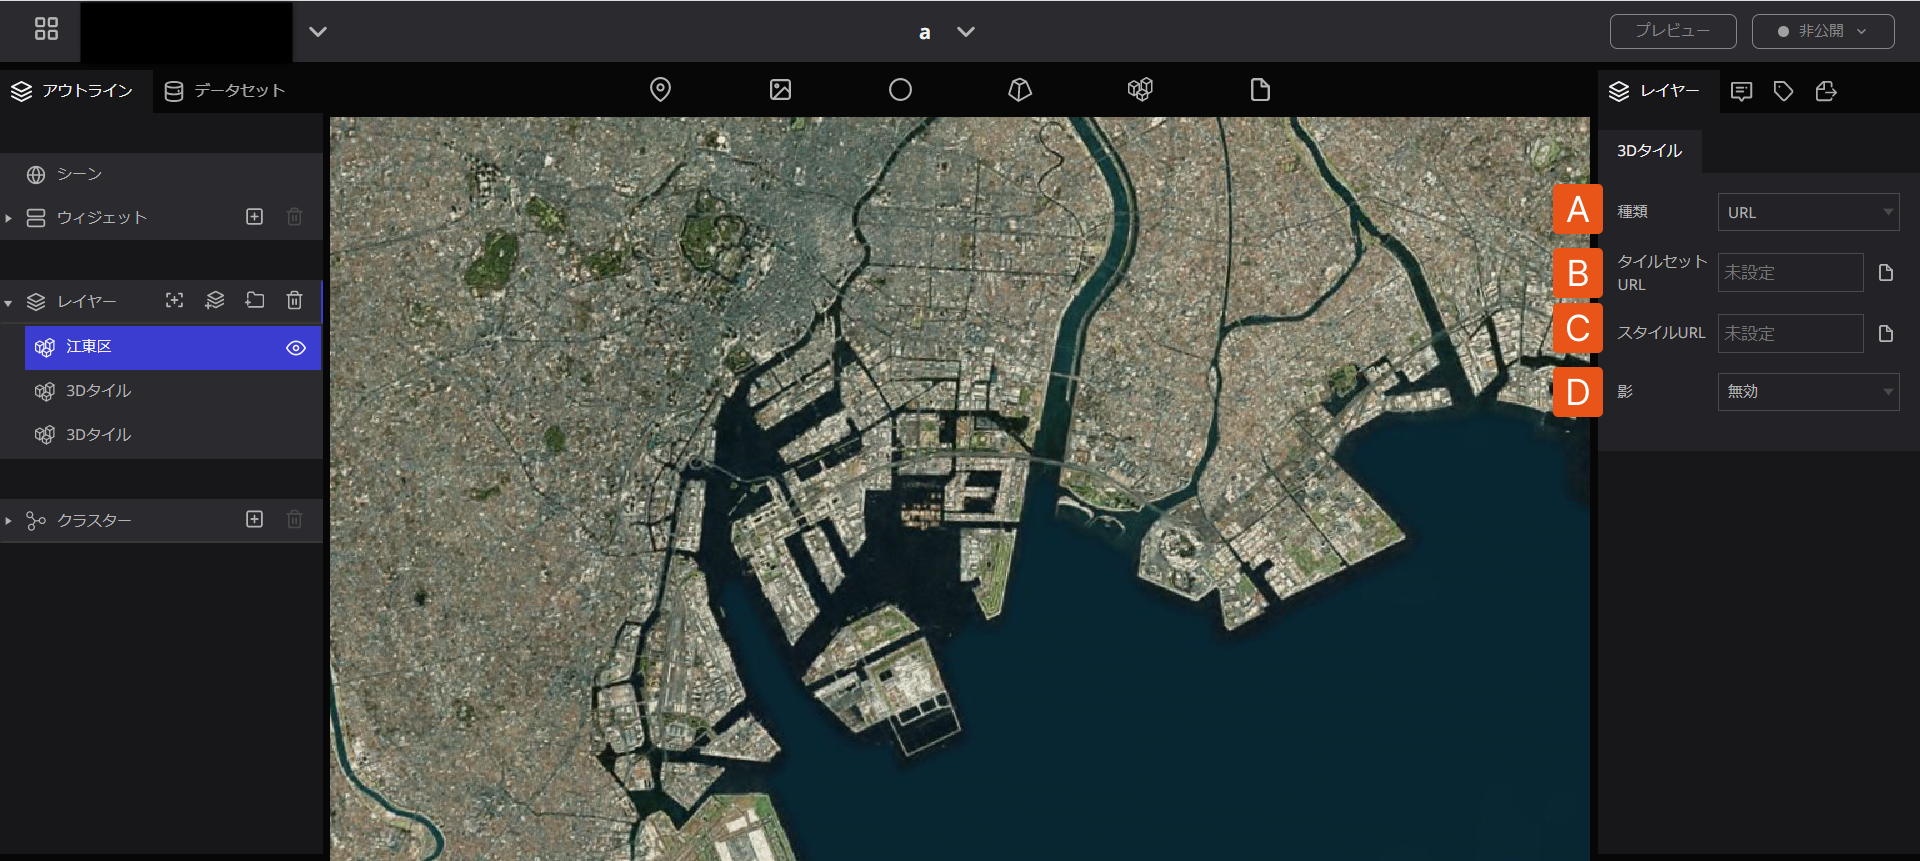Delete cluster with trash icon
Screen dimensions: 1920x861
[x=295, y=520]
